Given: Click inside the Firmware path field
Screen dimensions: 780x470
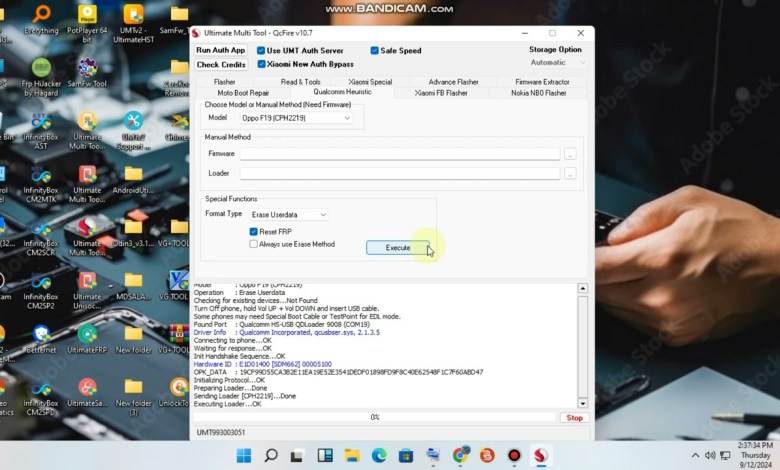Looking at the screenshot, I should pos(400,154).
